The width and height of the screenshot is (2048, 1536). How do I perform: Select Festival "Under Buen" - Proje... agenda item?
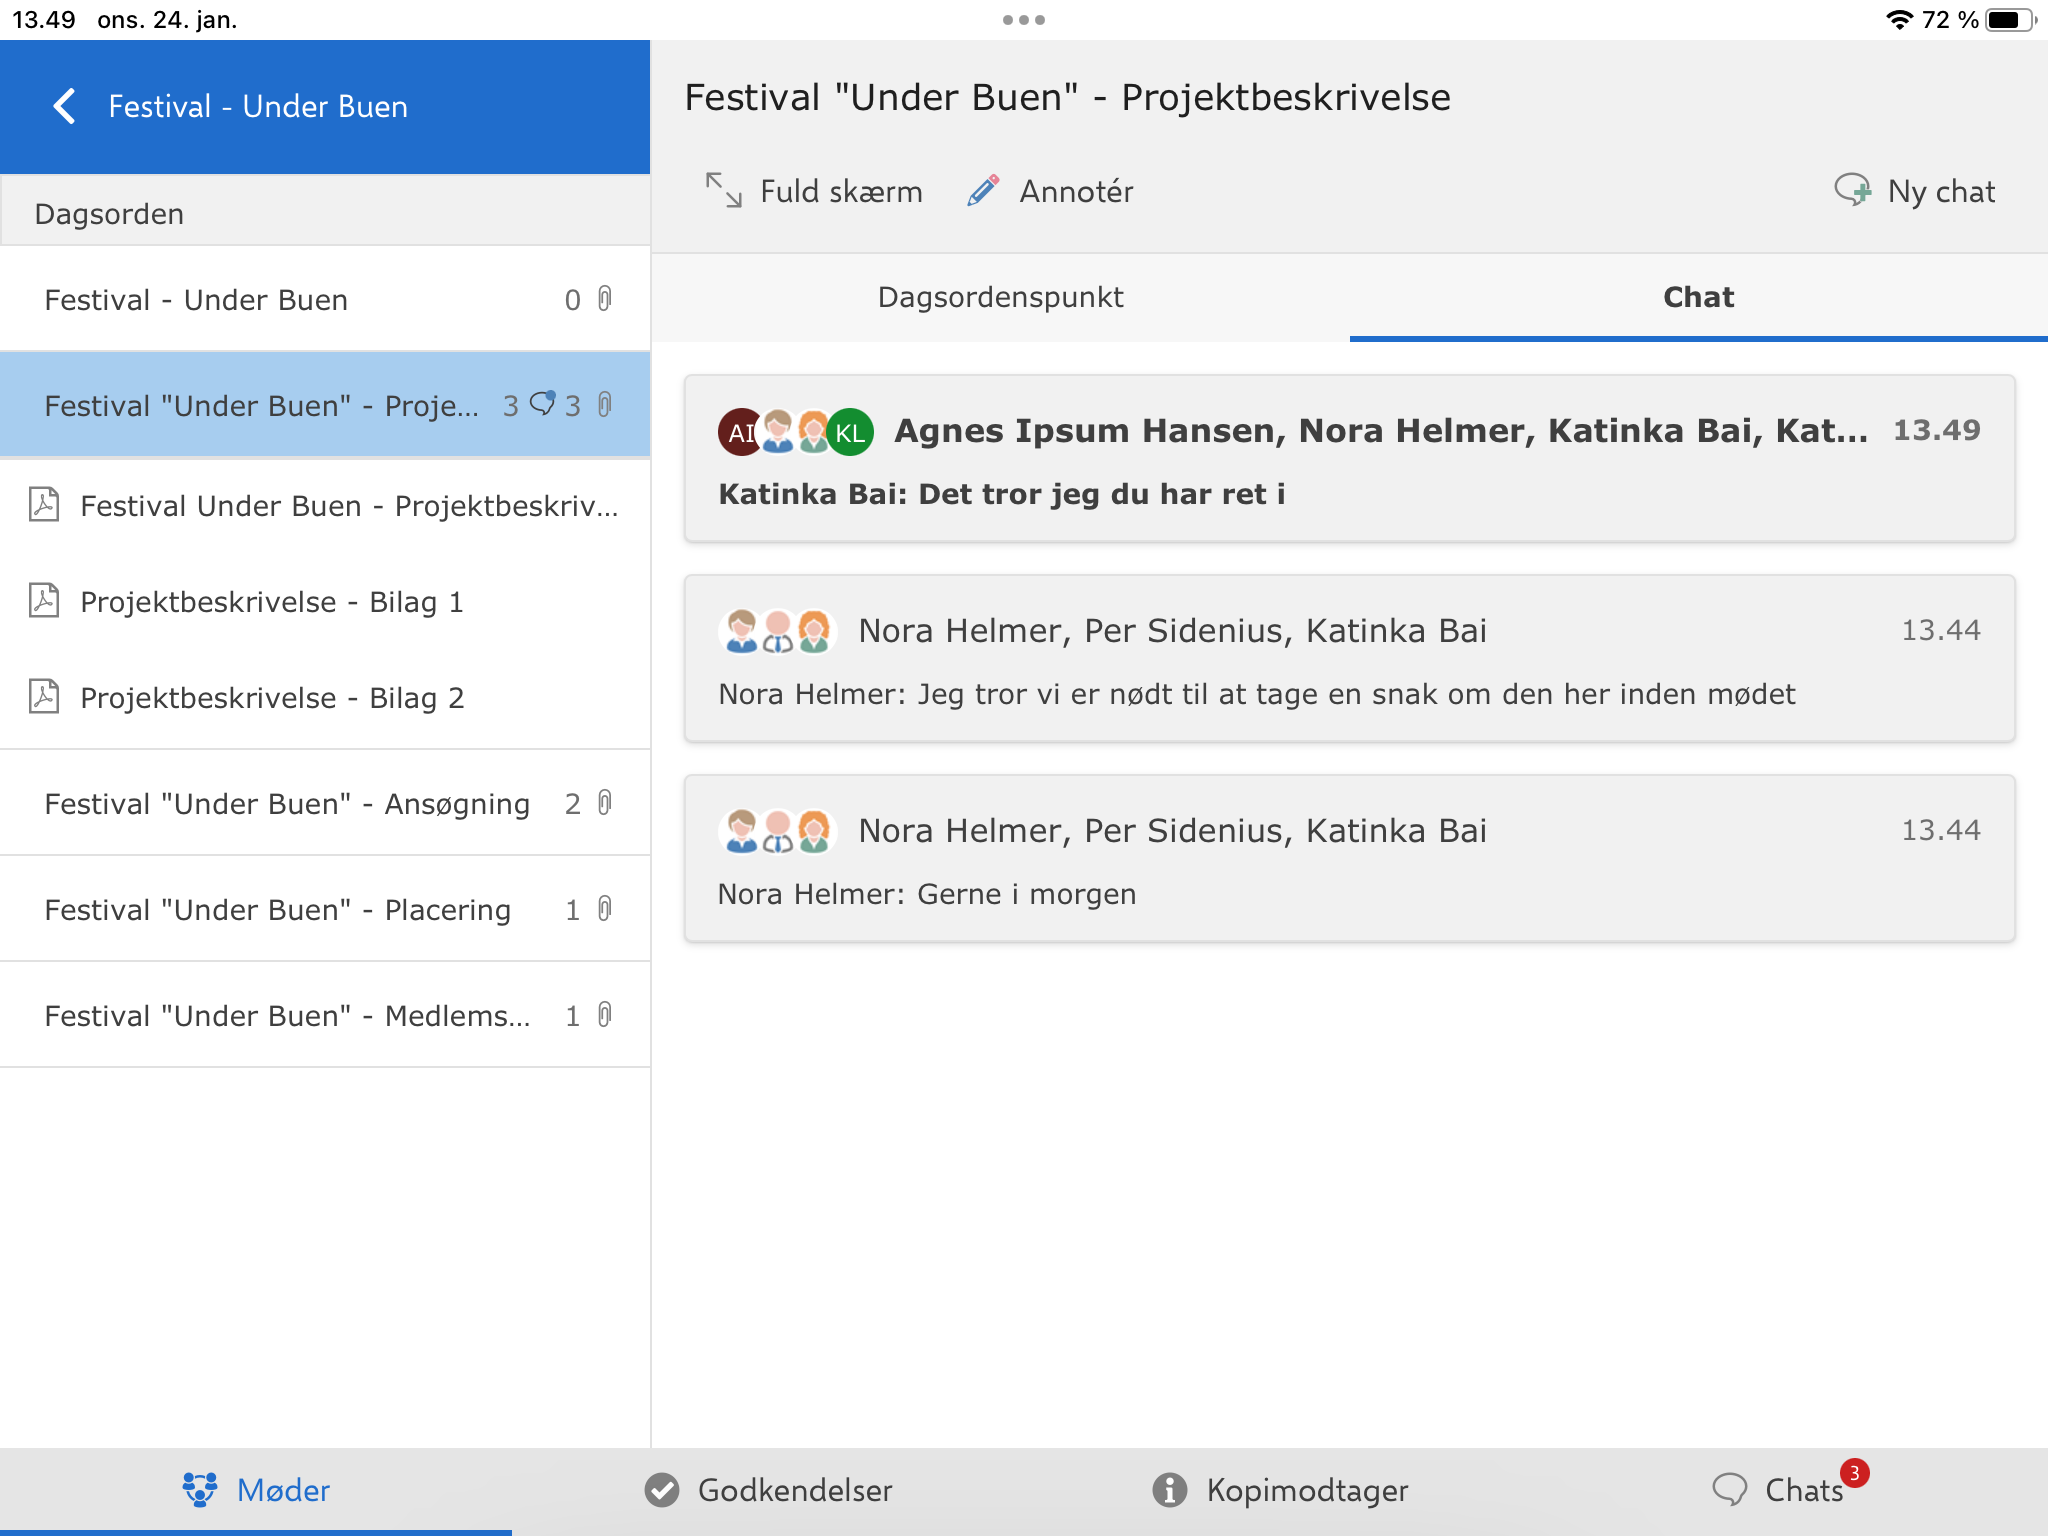click(x=325, y=405)
